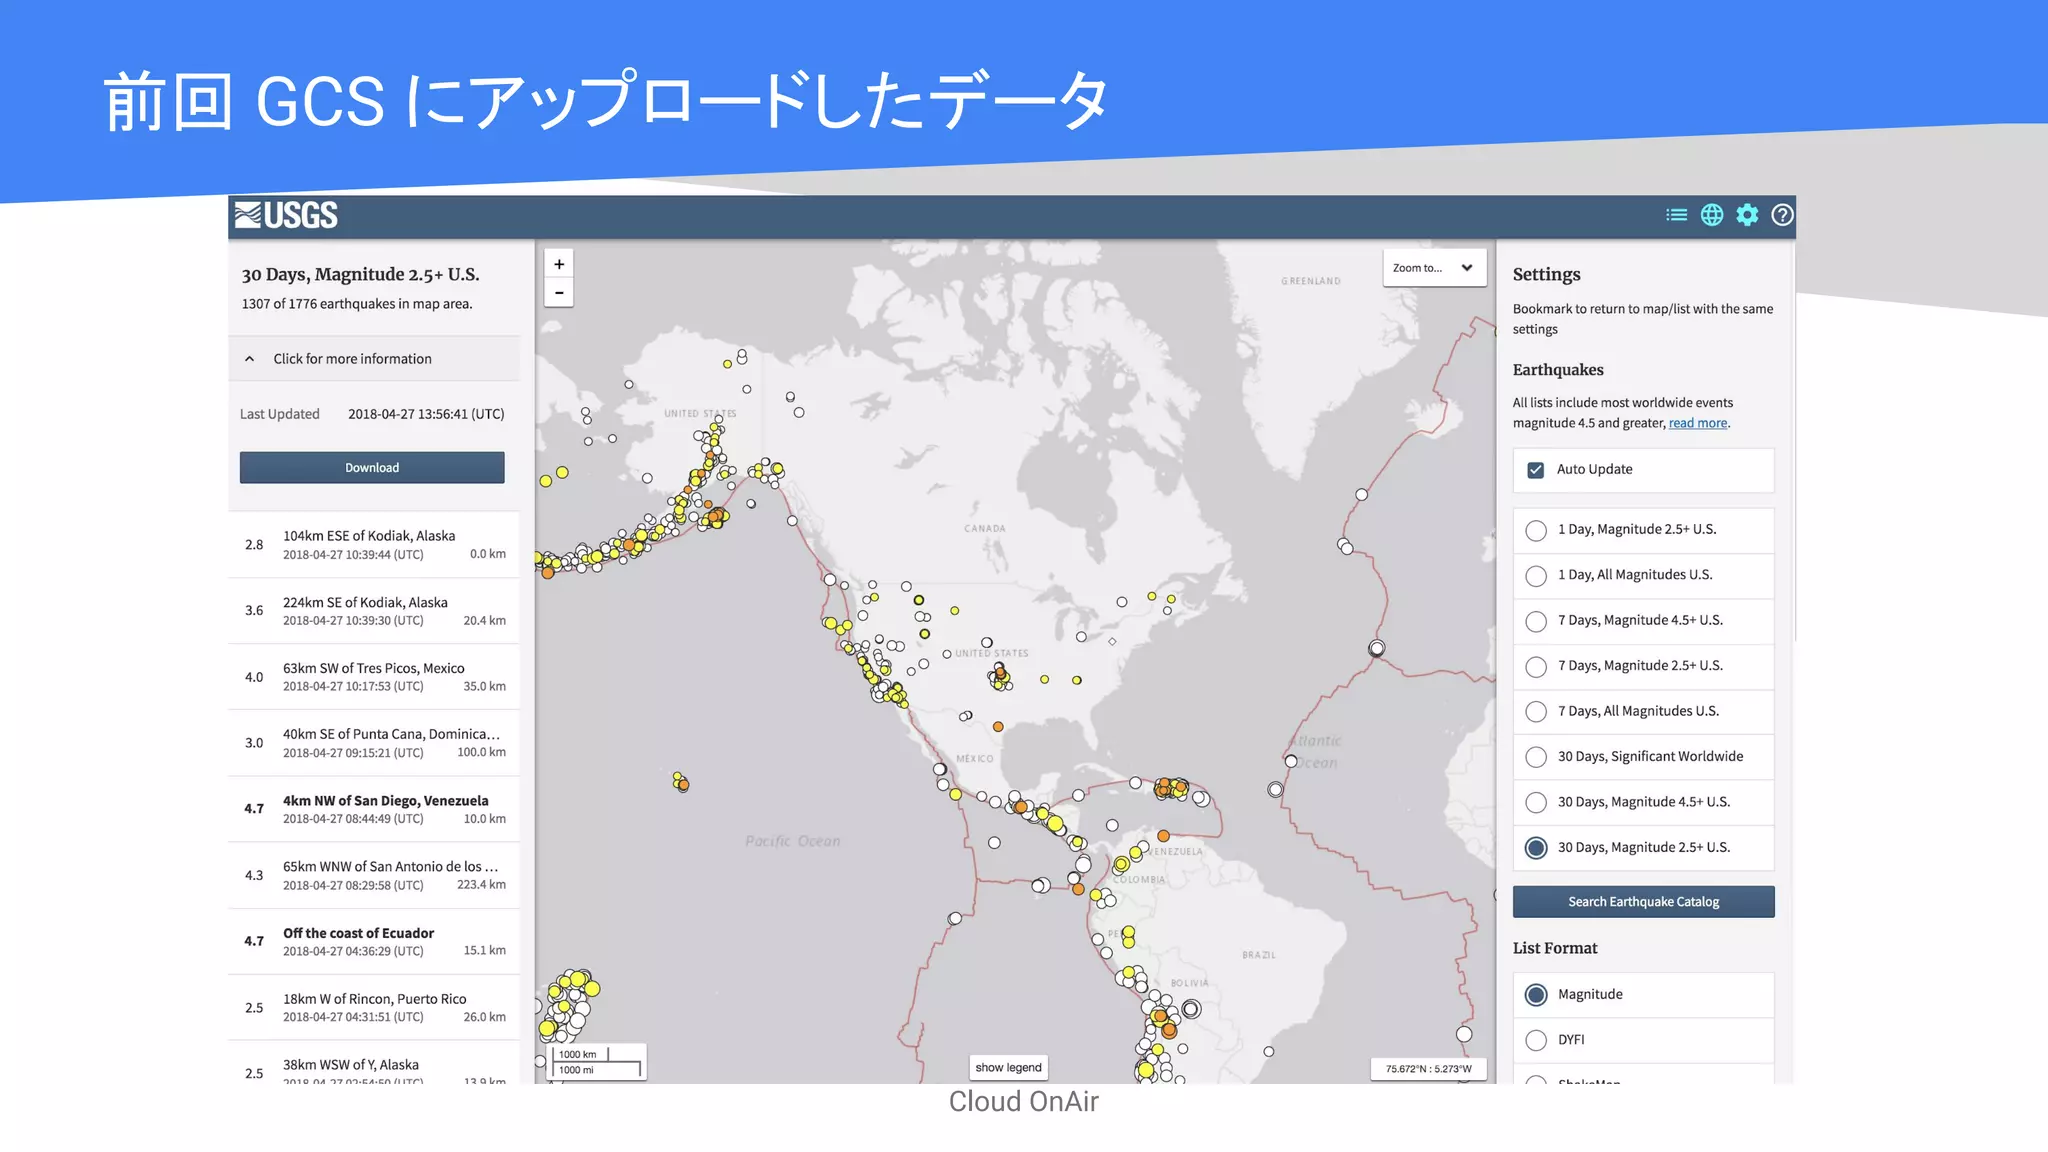Open 38km WSW of Y, Alaska entry
This screenshot has width=2048, height=1152.
(374, 1064)
